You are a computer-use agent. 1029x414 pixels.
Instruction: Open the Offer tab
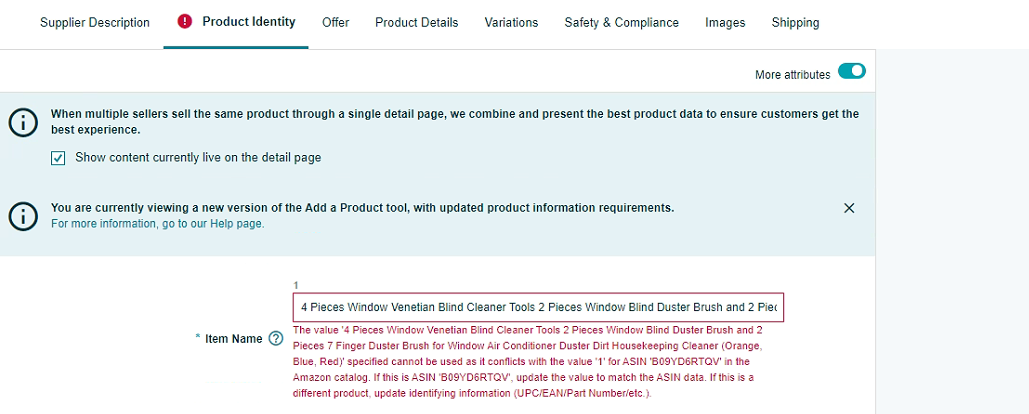tap(335, 22)
